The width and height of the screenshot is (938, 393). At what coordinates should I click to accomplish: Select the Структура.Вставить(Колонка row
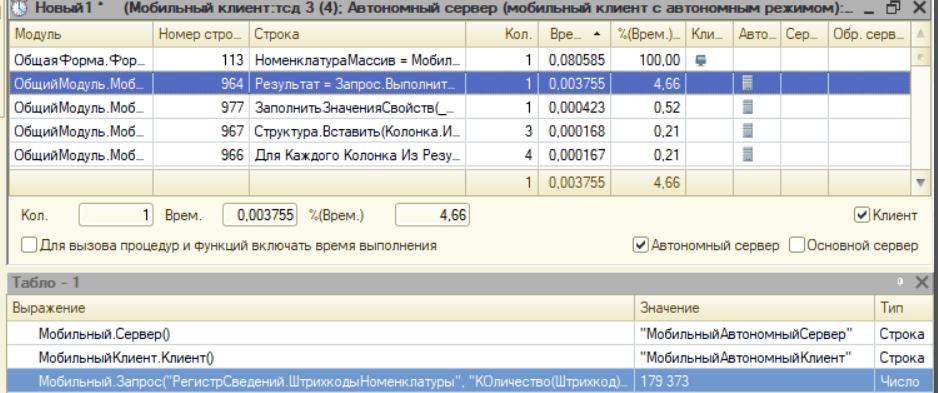point(460,132)
